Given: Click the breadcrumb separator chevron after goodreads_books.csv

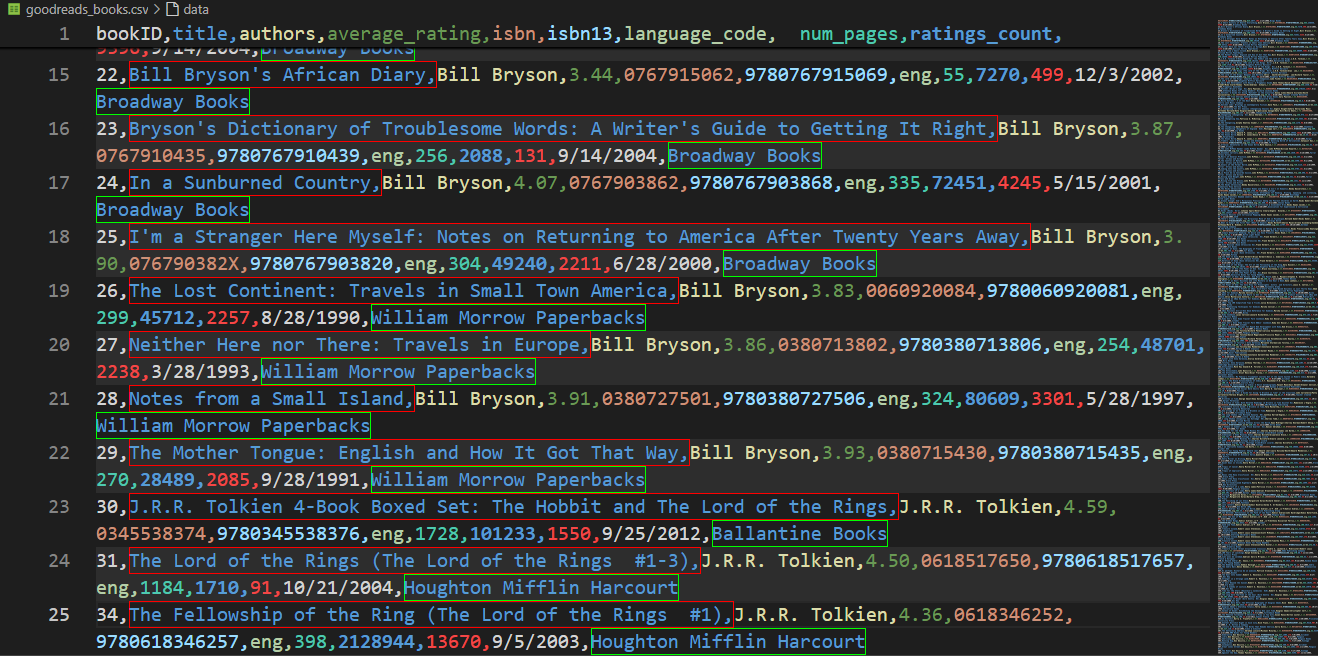Looking at the screenshot, I should click(158, 9).
